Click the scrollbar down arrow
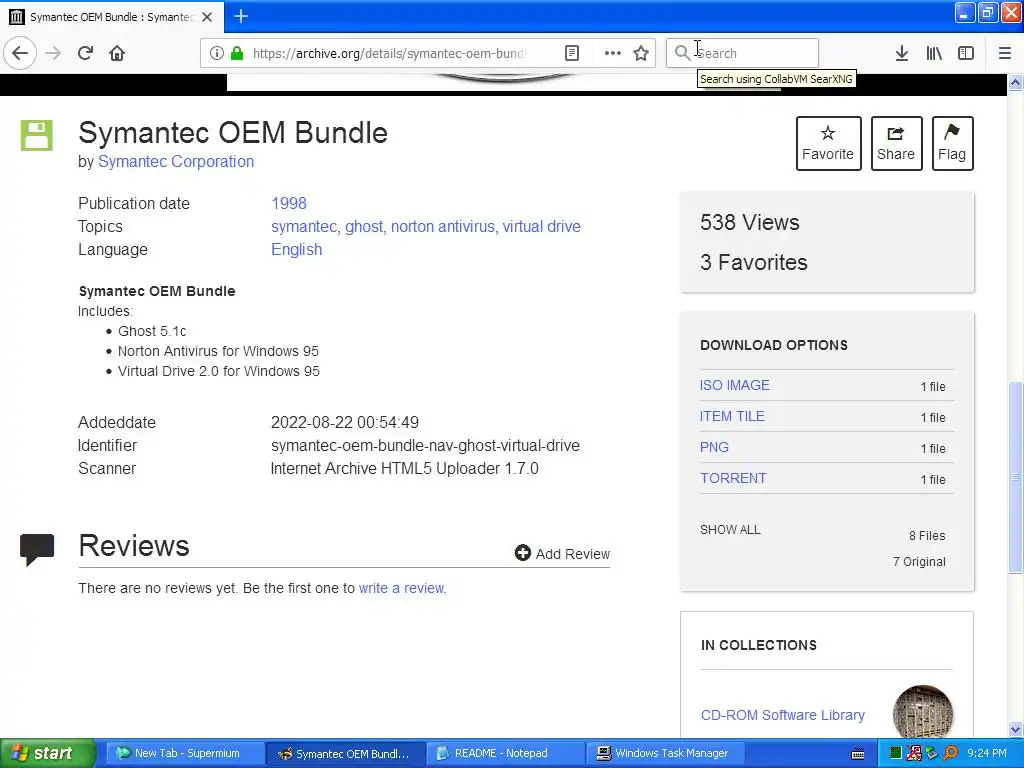This screenshot has height=768, width=1024. 1016,729
